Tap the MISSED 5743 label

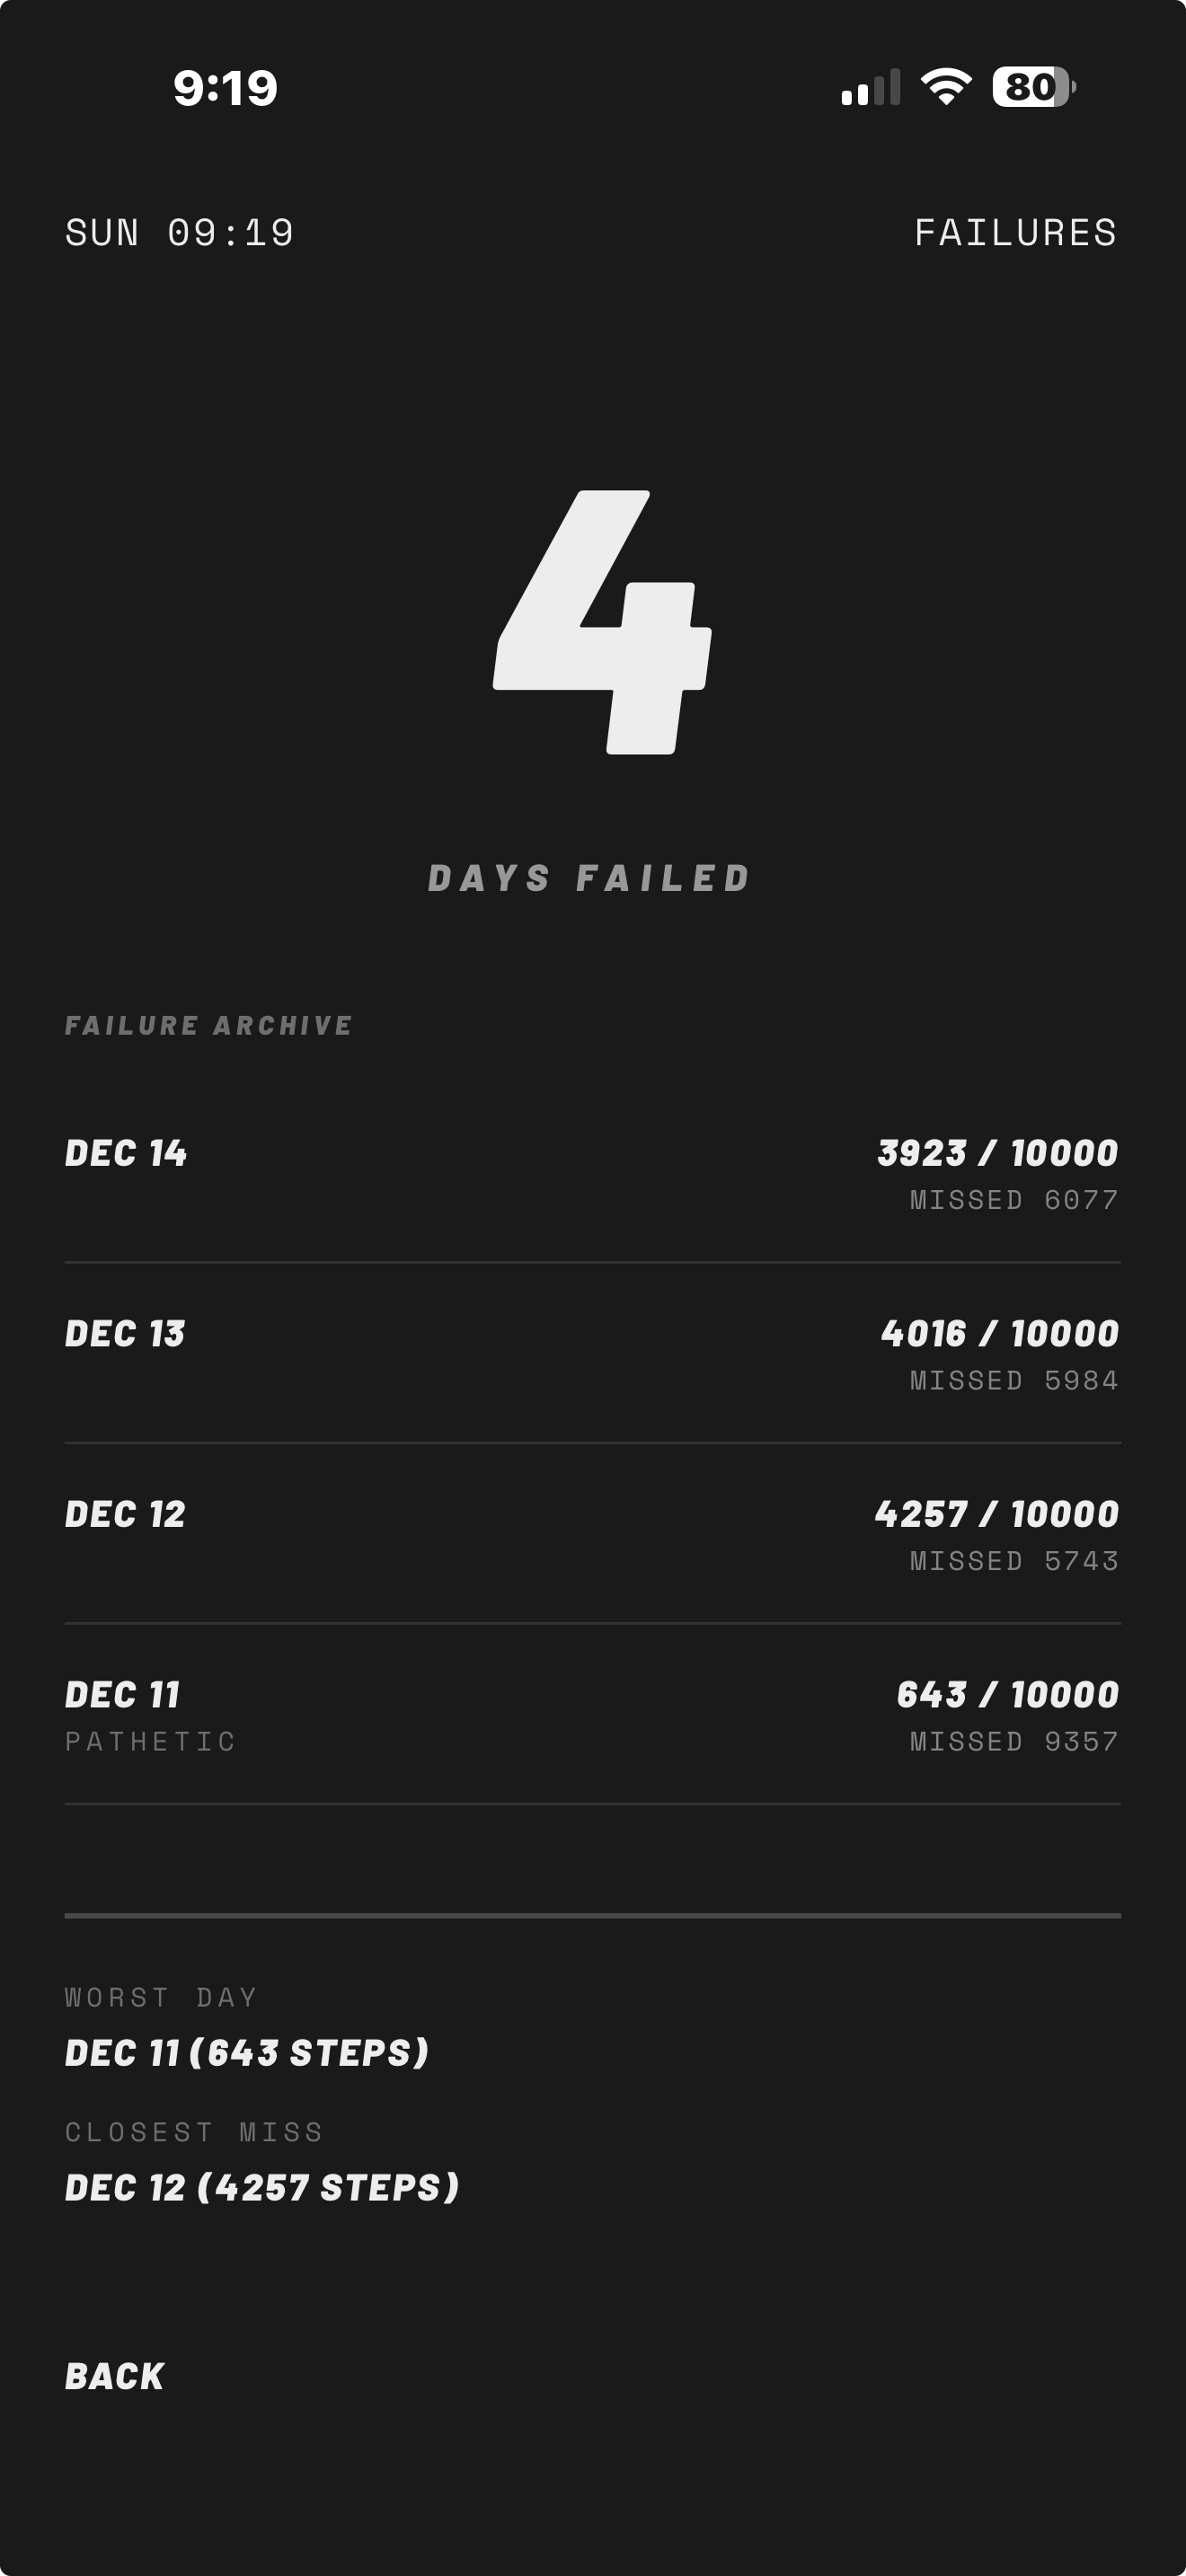point(1013,1561)
